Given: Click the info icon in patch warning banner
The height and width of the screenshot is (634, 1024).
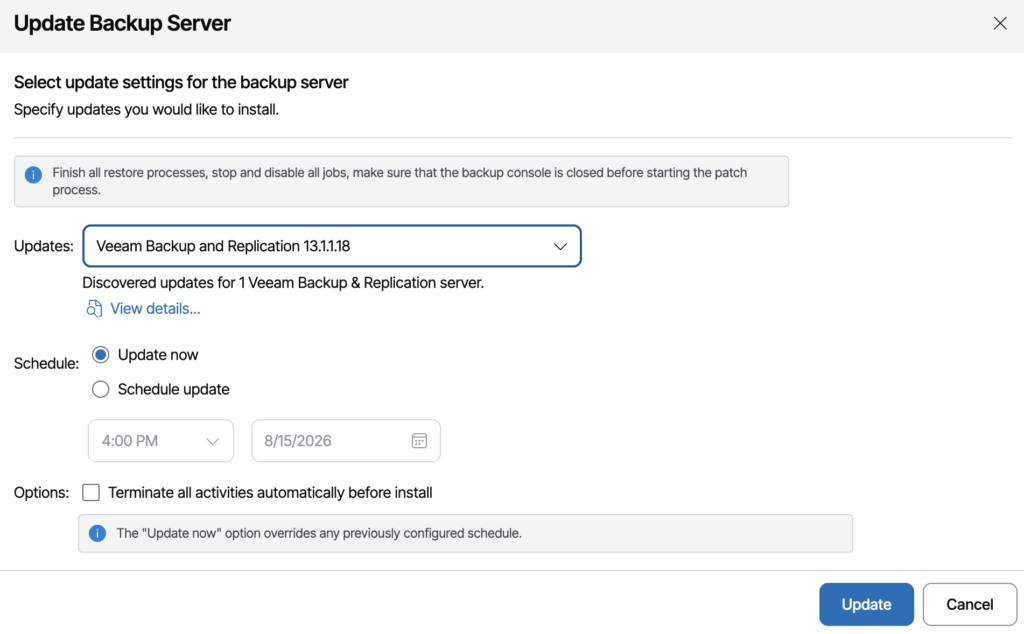Looking at the screenshot, I should [33, 175].
